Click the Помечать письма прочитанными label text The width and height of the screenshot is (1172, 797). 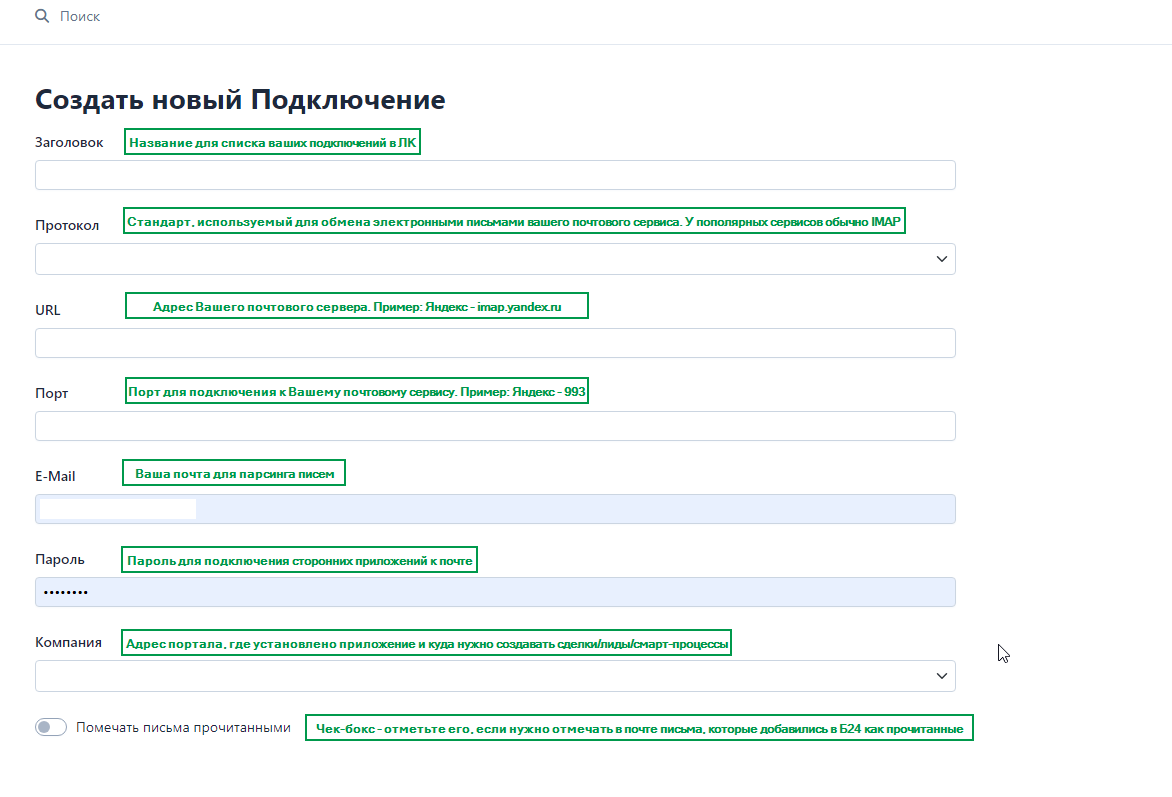tap(183, 728)
